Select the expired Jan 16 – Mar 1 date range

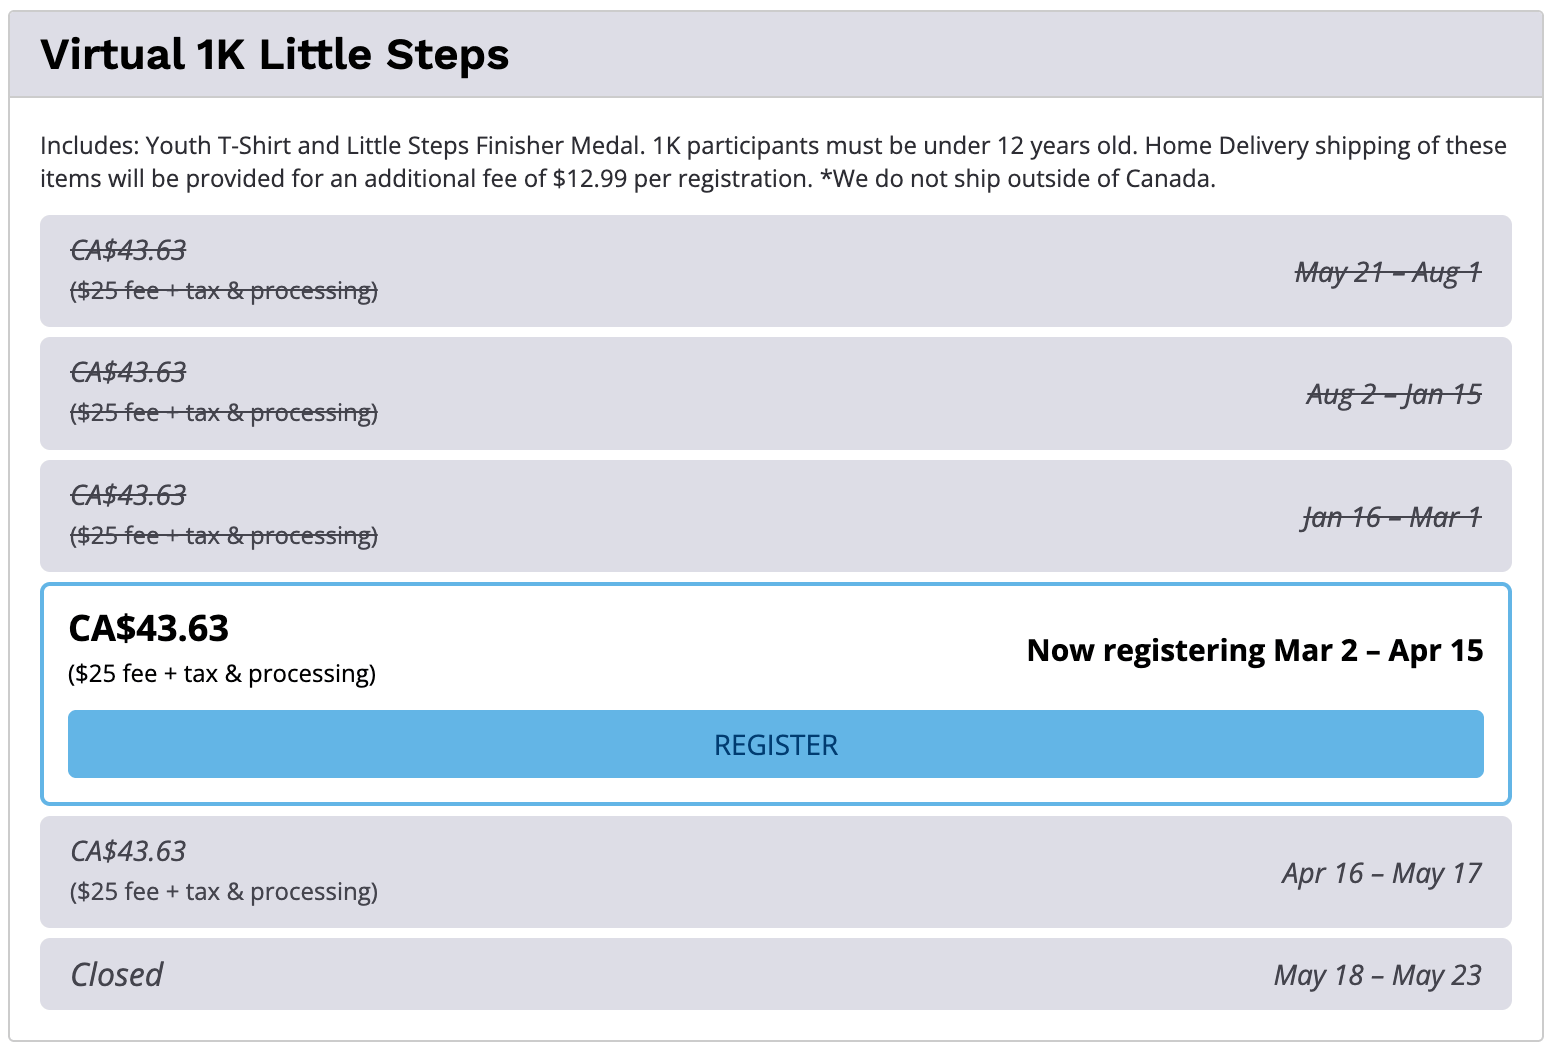tap(1391, 517)
